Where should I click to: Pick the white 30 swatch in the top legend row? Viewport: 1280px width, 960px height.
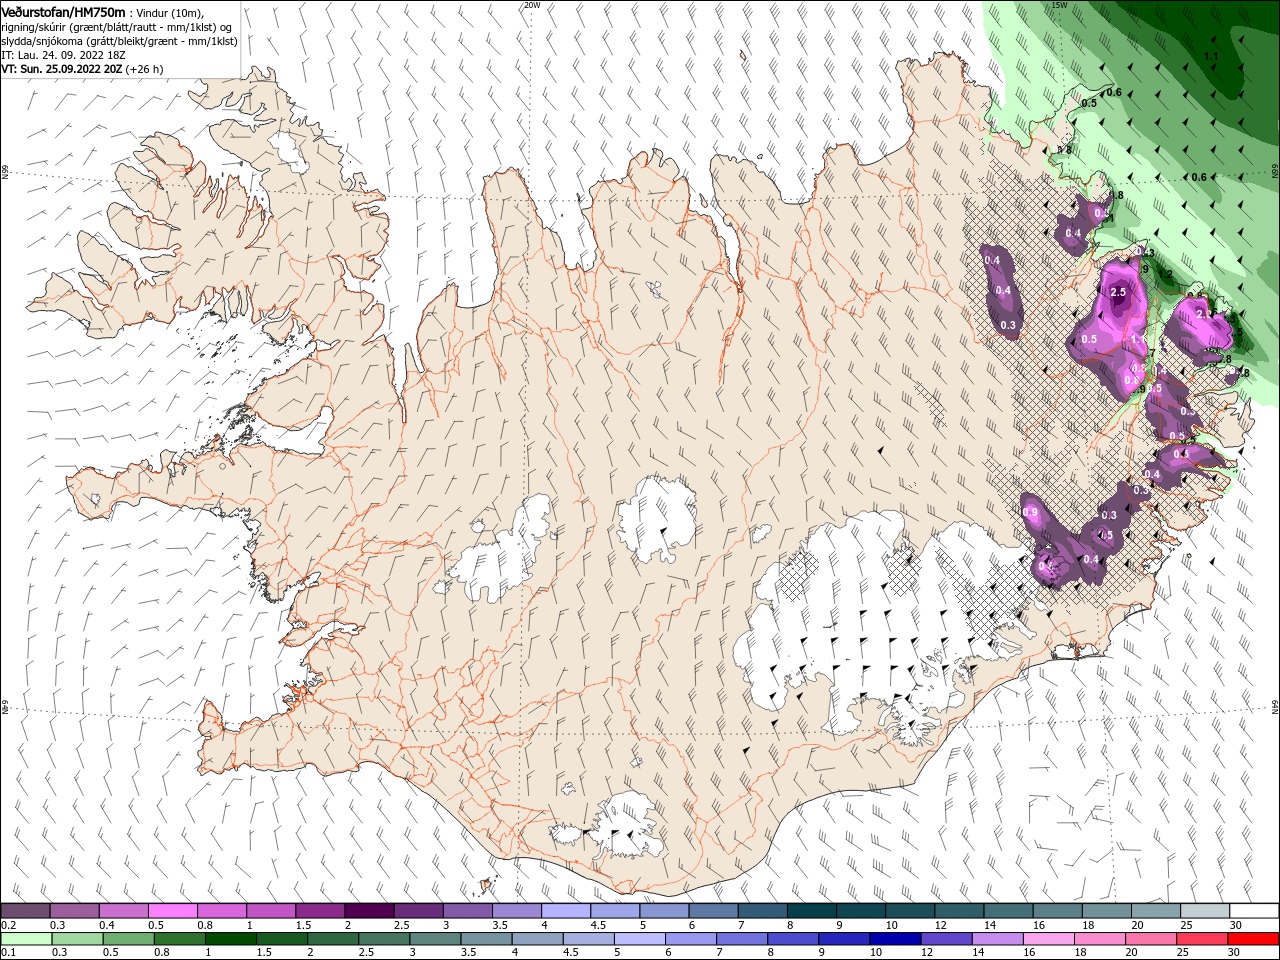1254,911
